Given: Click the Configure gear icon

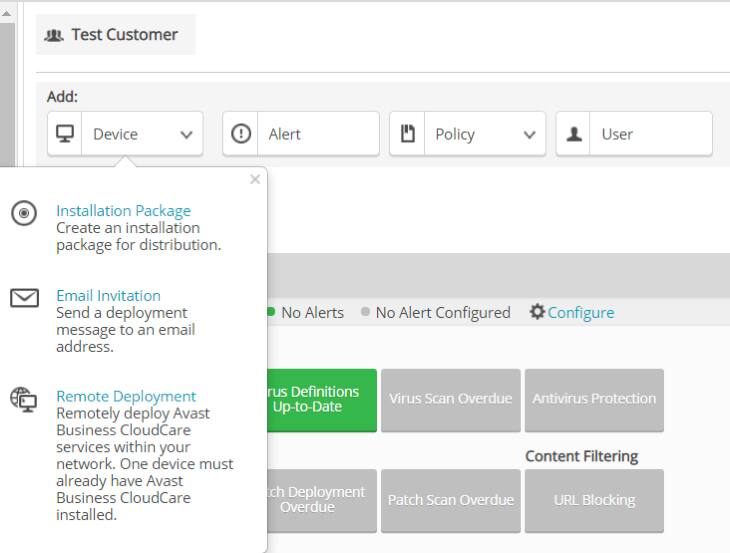Looking at the screenshot, I should tap(536, 313).
